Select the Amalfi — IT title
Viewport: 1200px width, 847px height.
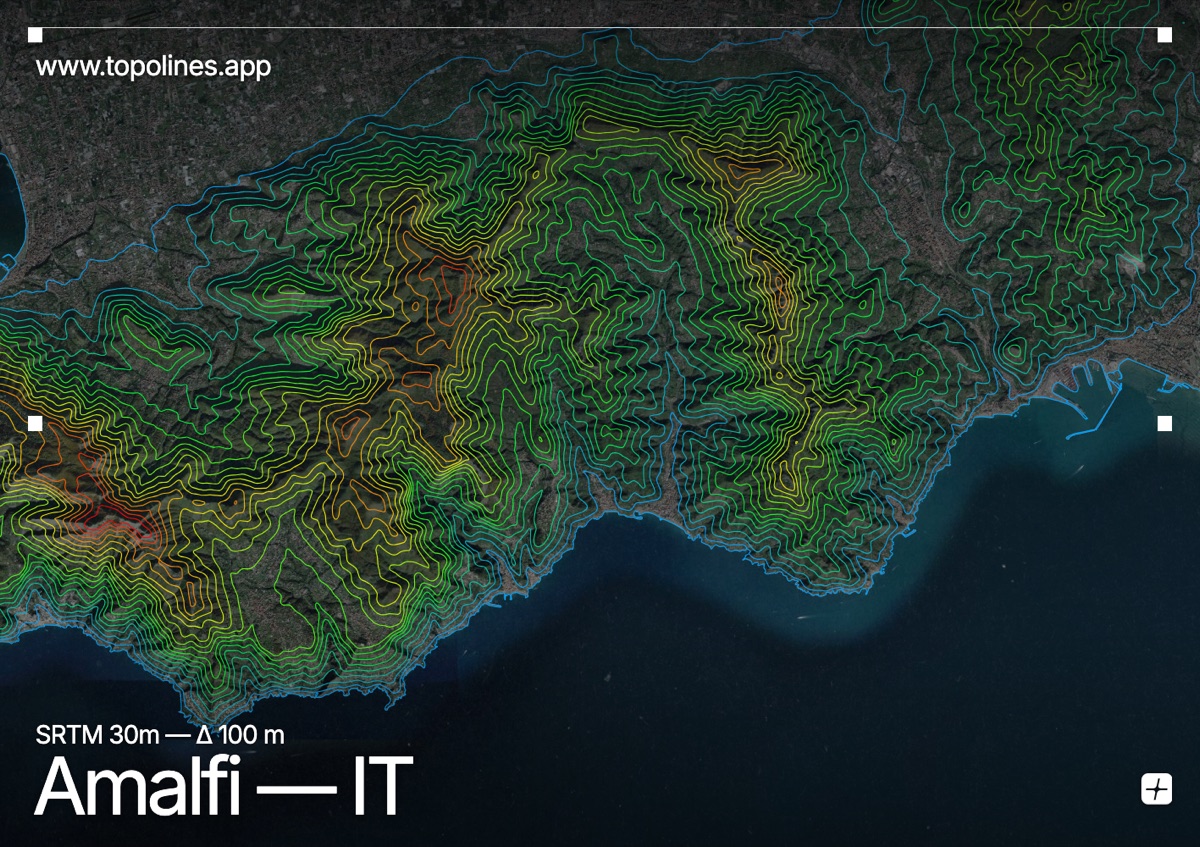click(223, 788)
